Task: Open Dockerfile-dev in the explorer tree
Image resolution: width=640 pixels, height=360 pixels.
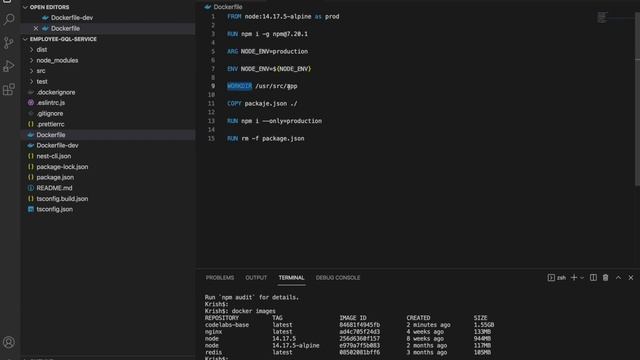Action: (57, 145)
